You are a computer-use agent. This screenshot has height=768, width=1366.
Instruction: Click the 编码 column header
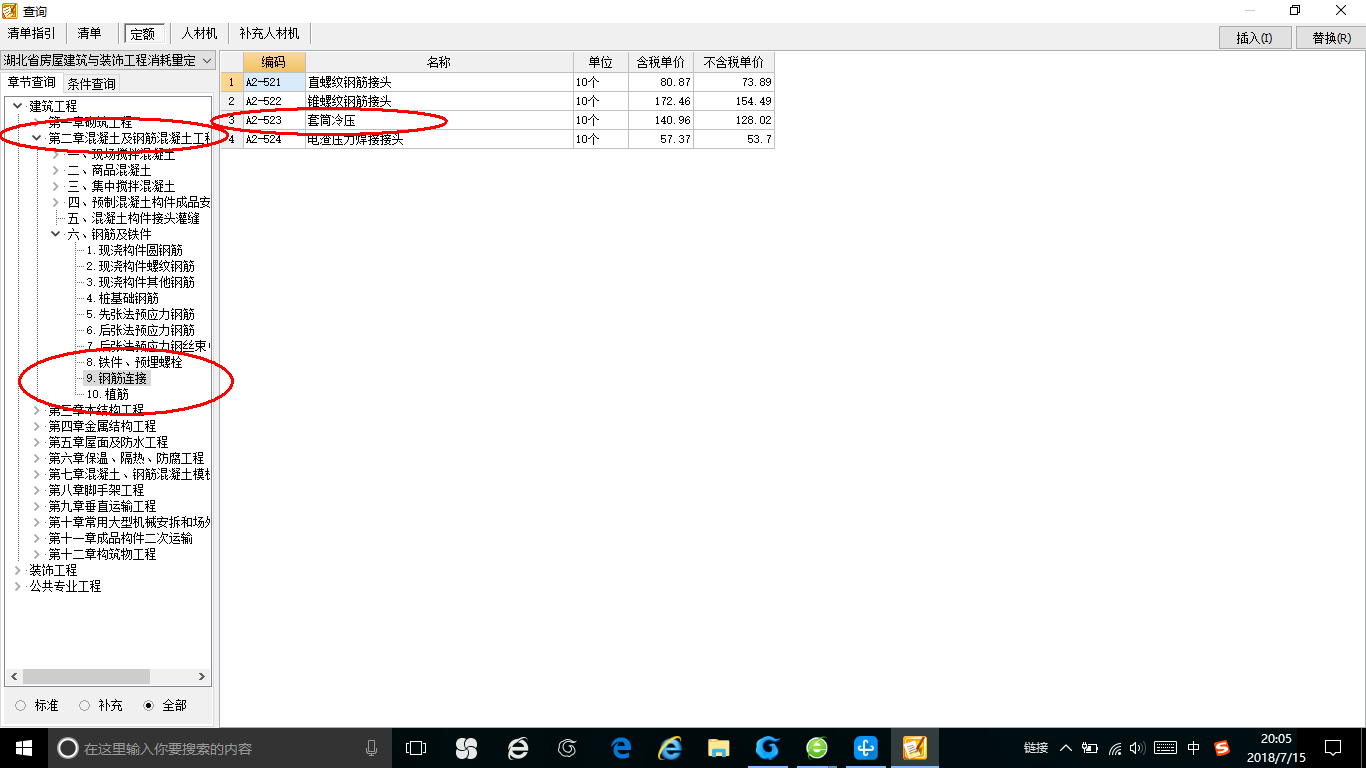click(x=274, y=62)
